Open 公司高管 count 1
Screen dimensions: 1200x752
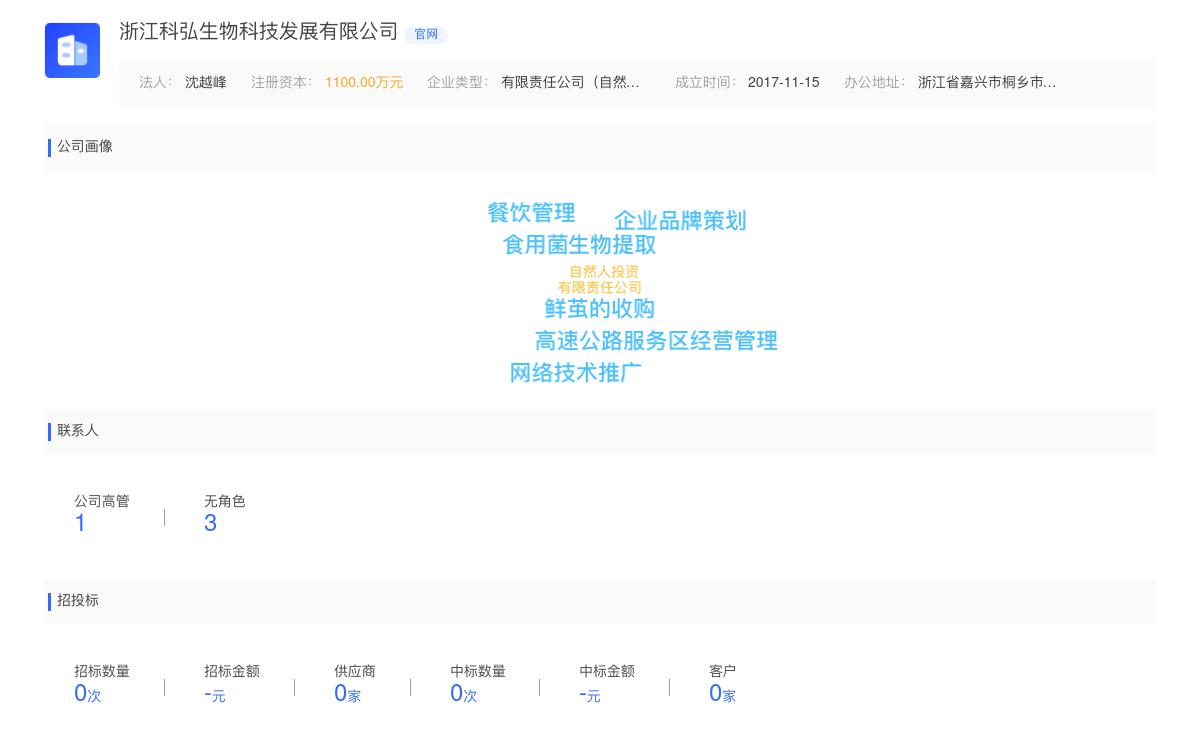point(80,523)
